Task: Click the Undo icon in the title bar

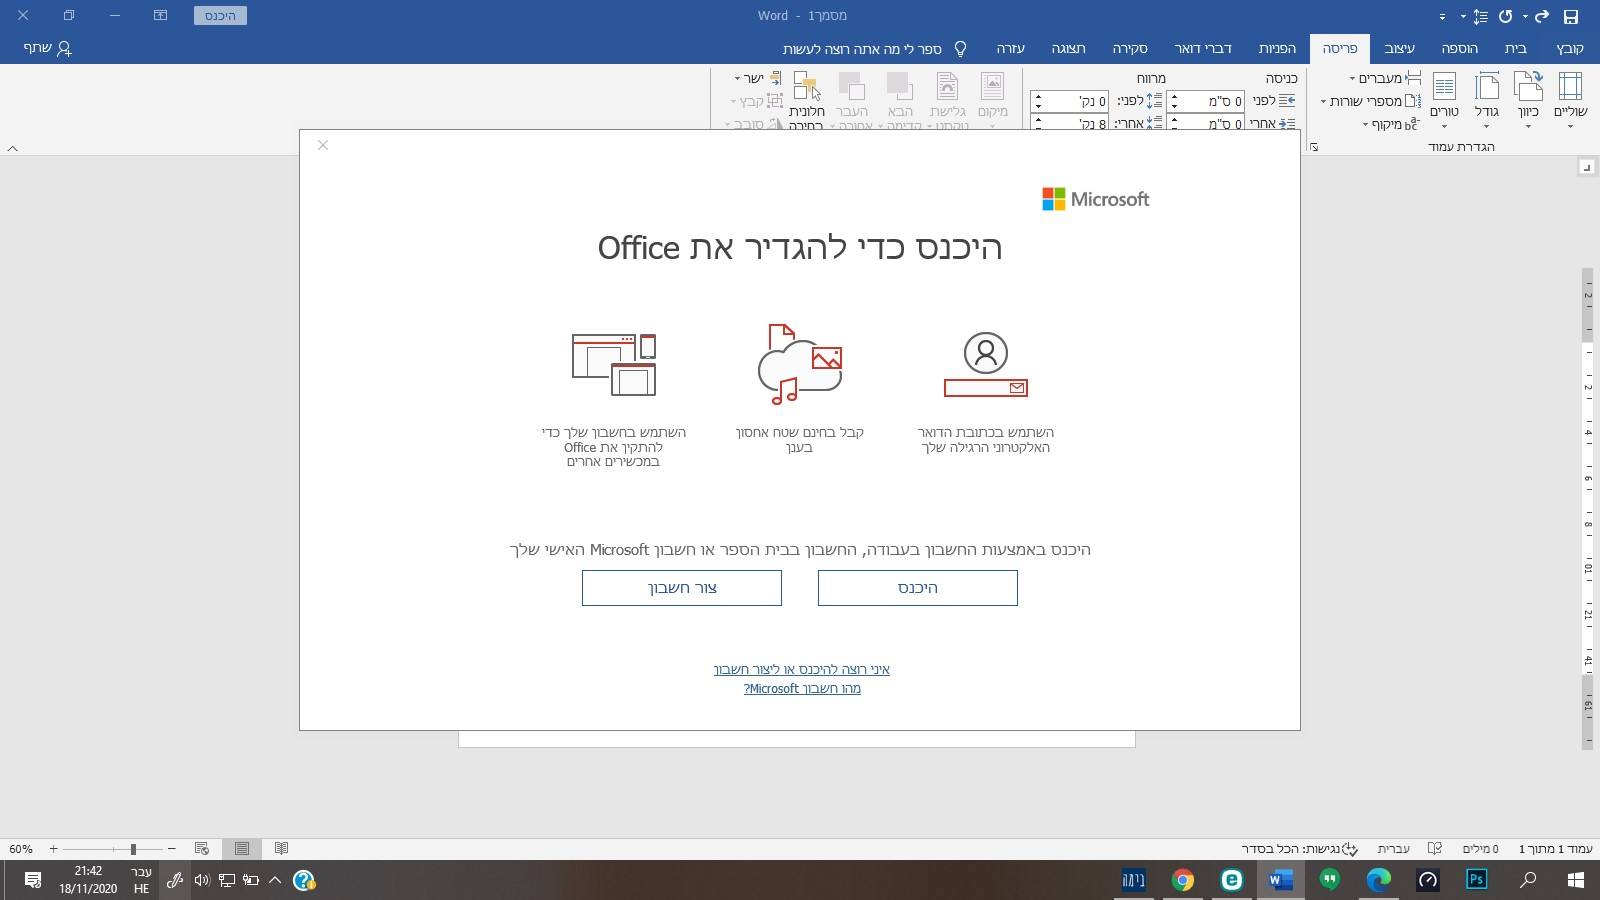Action: pyautogui.click(x=1541, y=16)
